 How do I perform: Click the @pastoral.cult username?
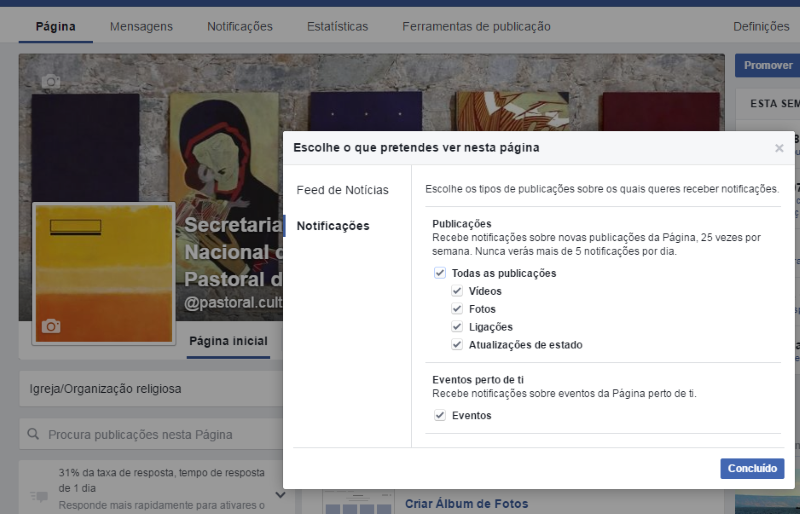coord(233,303)
